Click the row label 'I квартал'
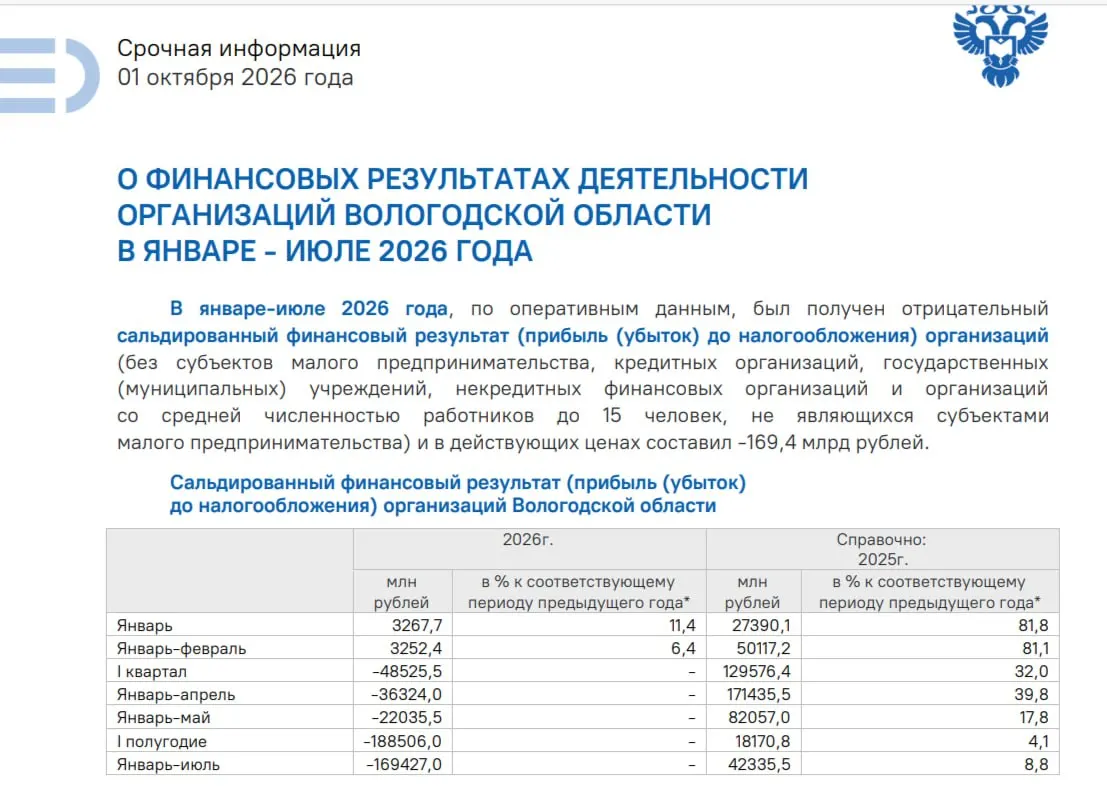This screenshot has width=1107, height=786. point(152,672)
